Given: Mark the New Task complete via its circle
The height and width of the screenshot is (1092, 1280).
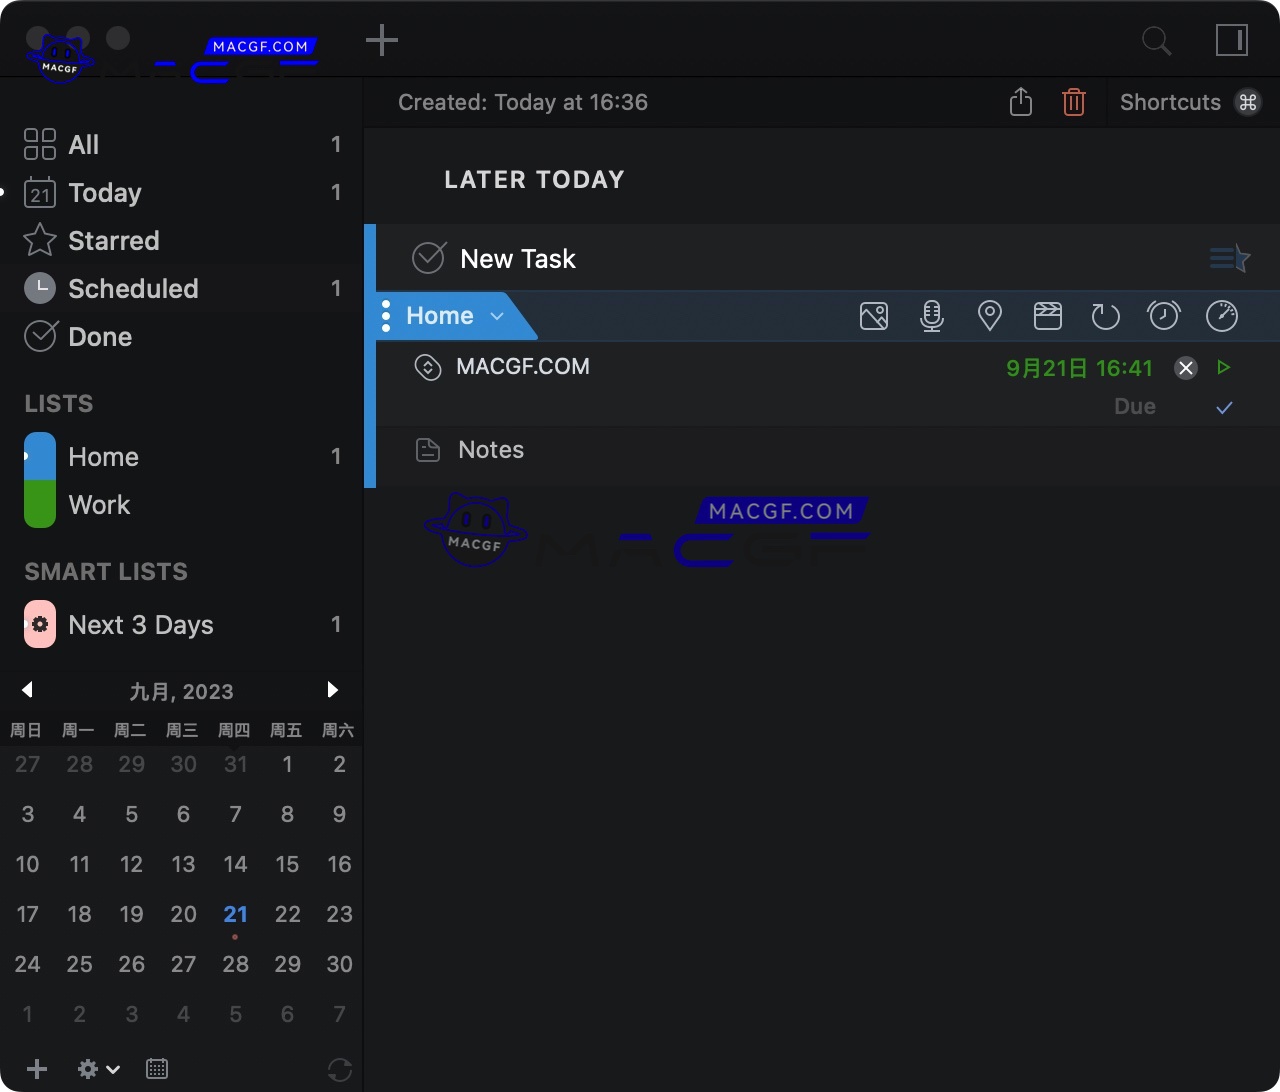Looking at the screenshot, I should [x=428, y=257].
